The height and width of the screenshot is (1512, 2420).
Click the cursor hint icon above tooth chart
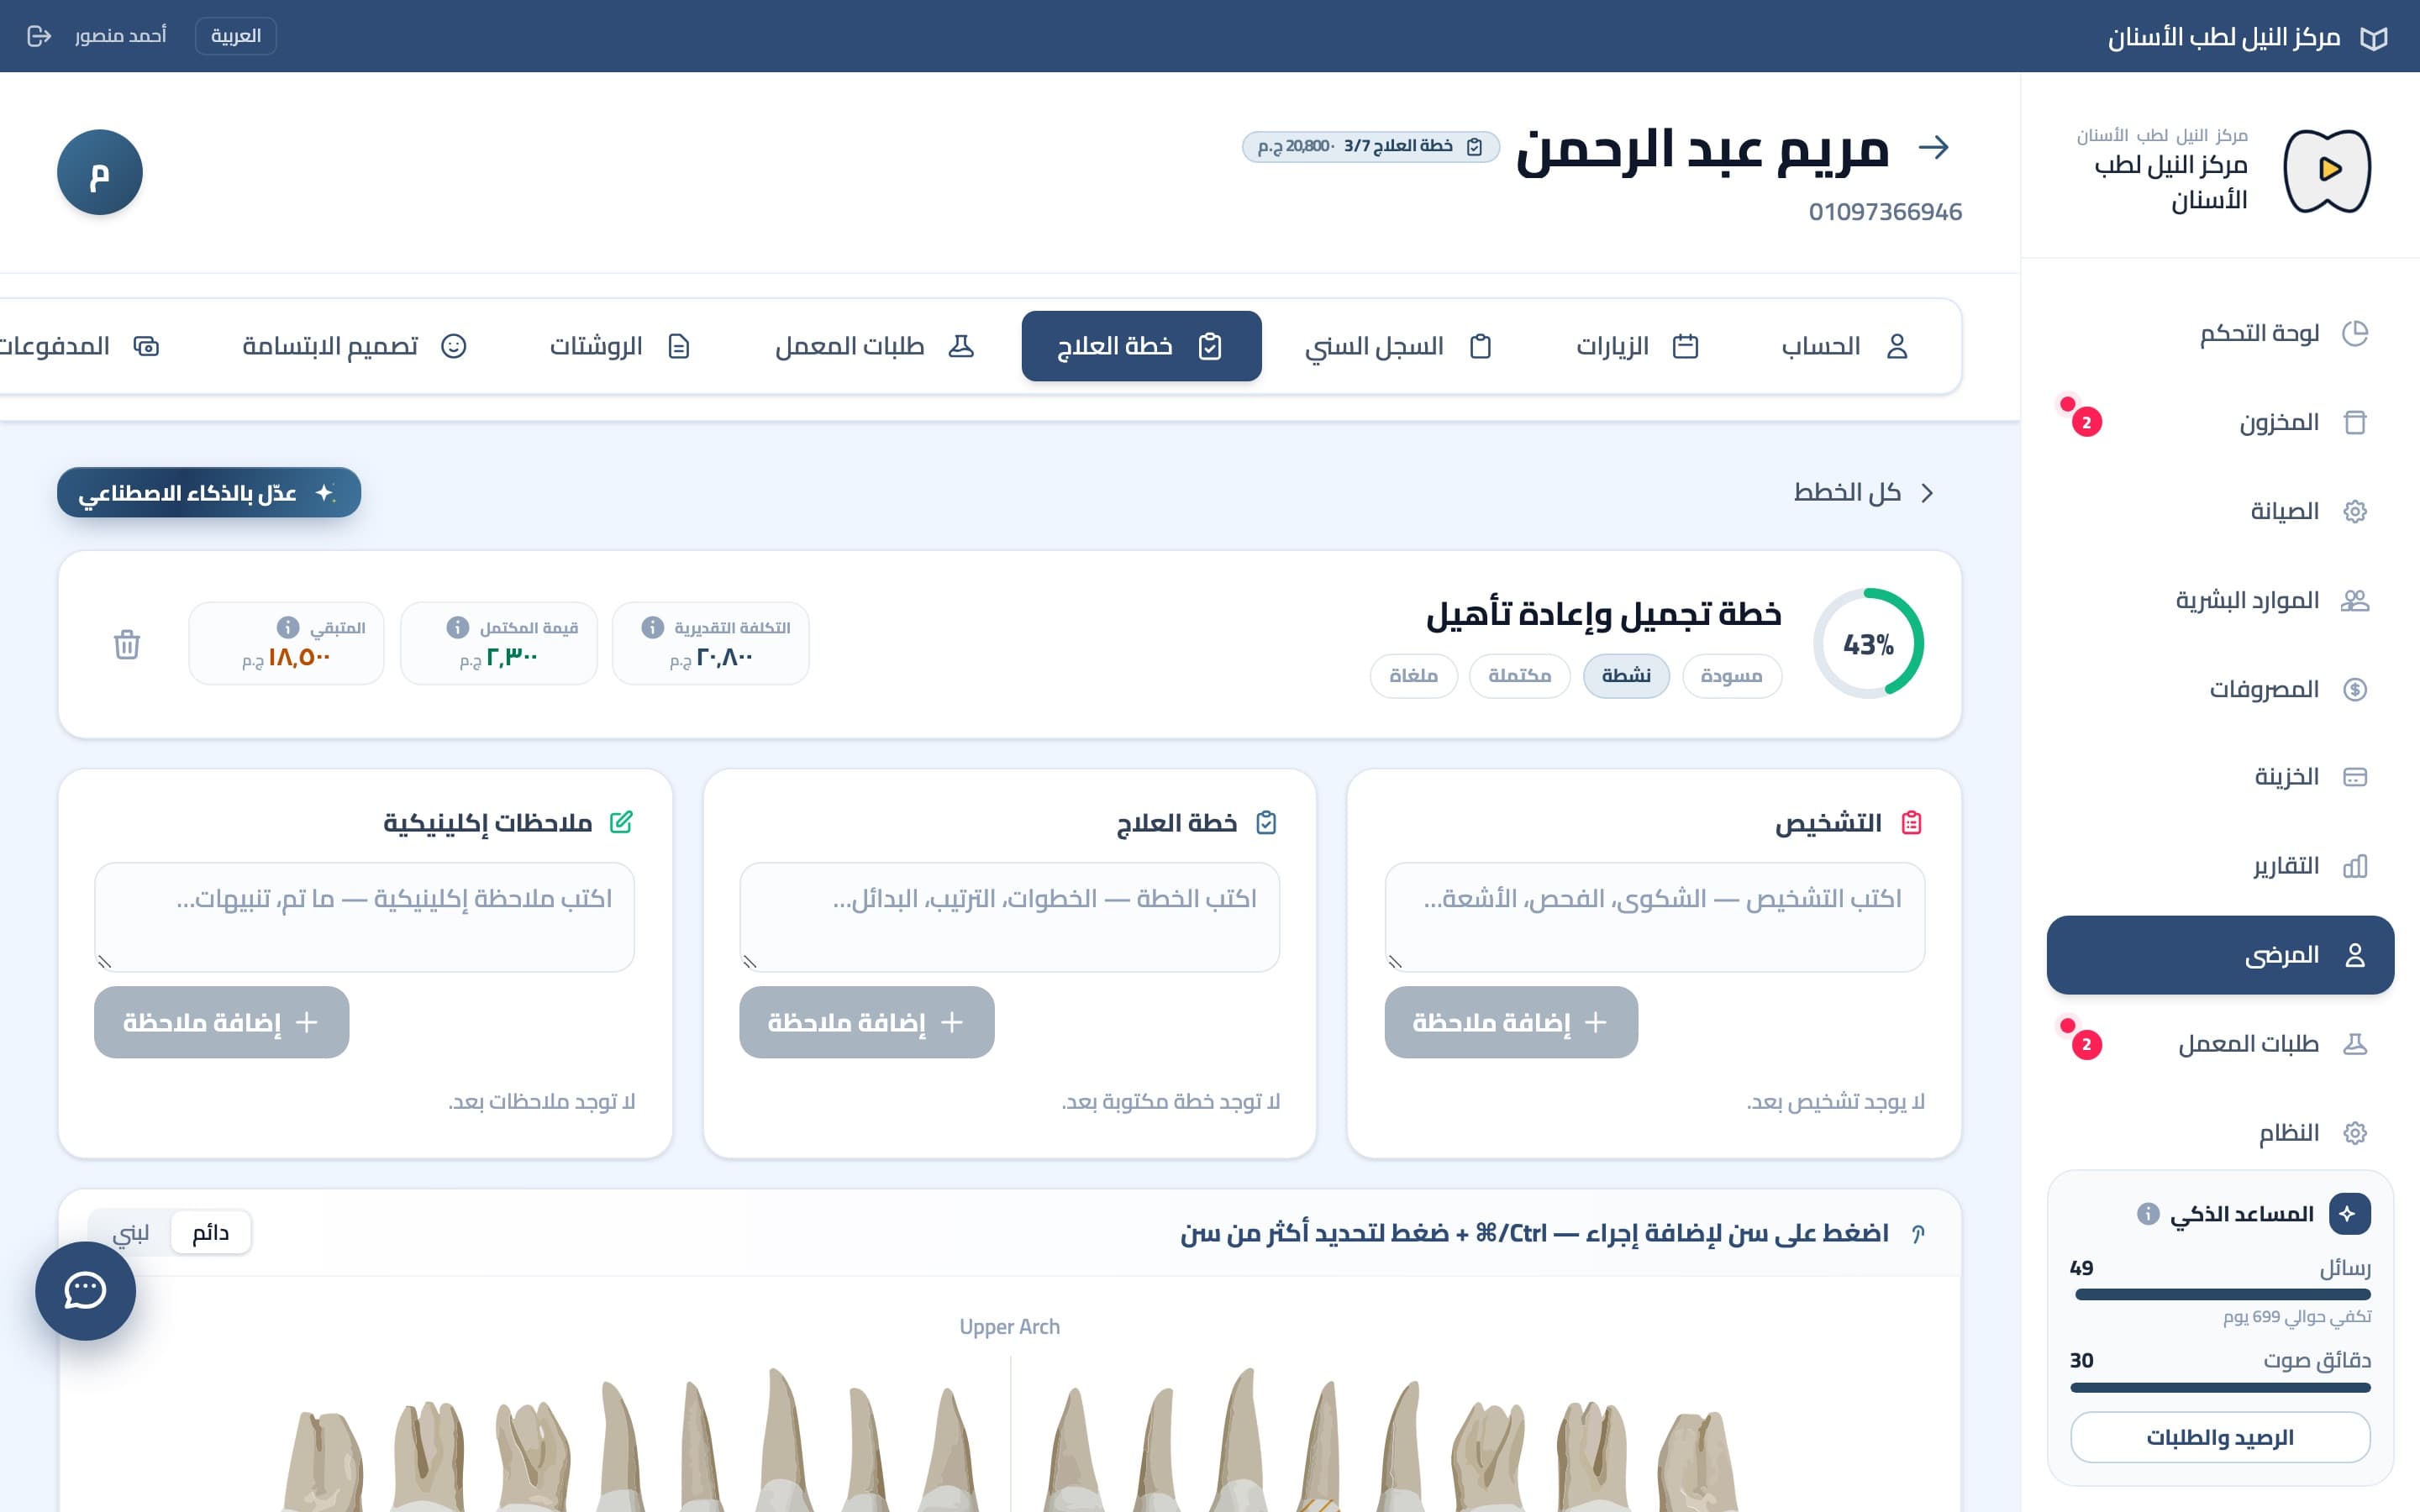coord(1918,1233)
